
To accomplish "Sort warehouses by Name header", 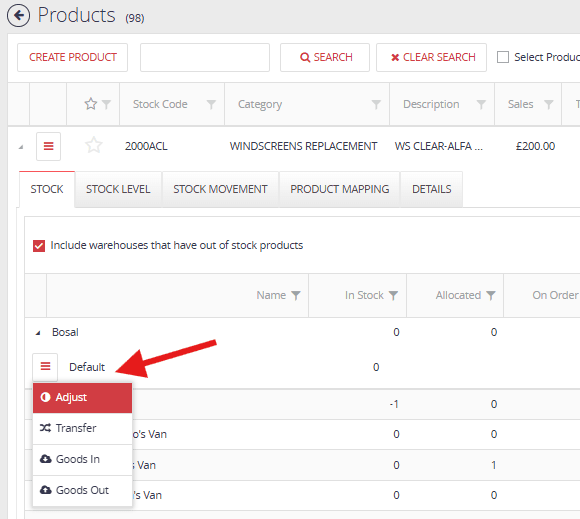I will (271, 295).
